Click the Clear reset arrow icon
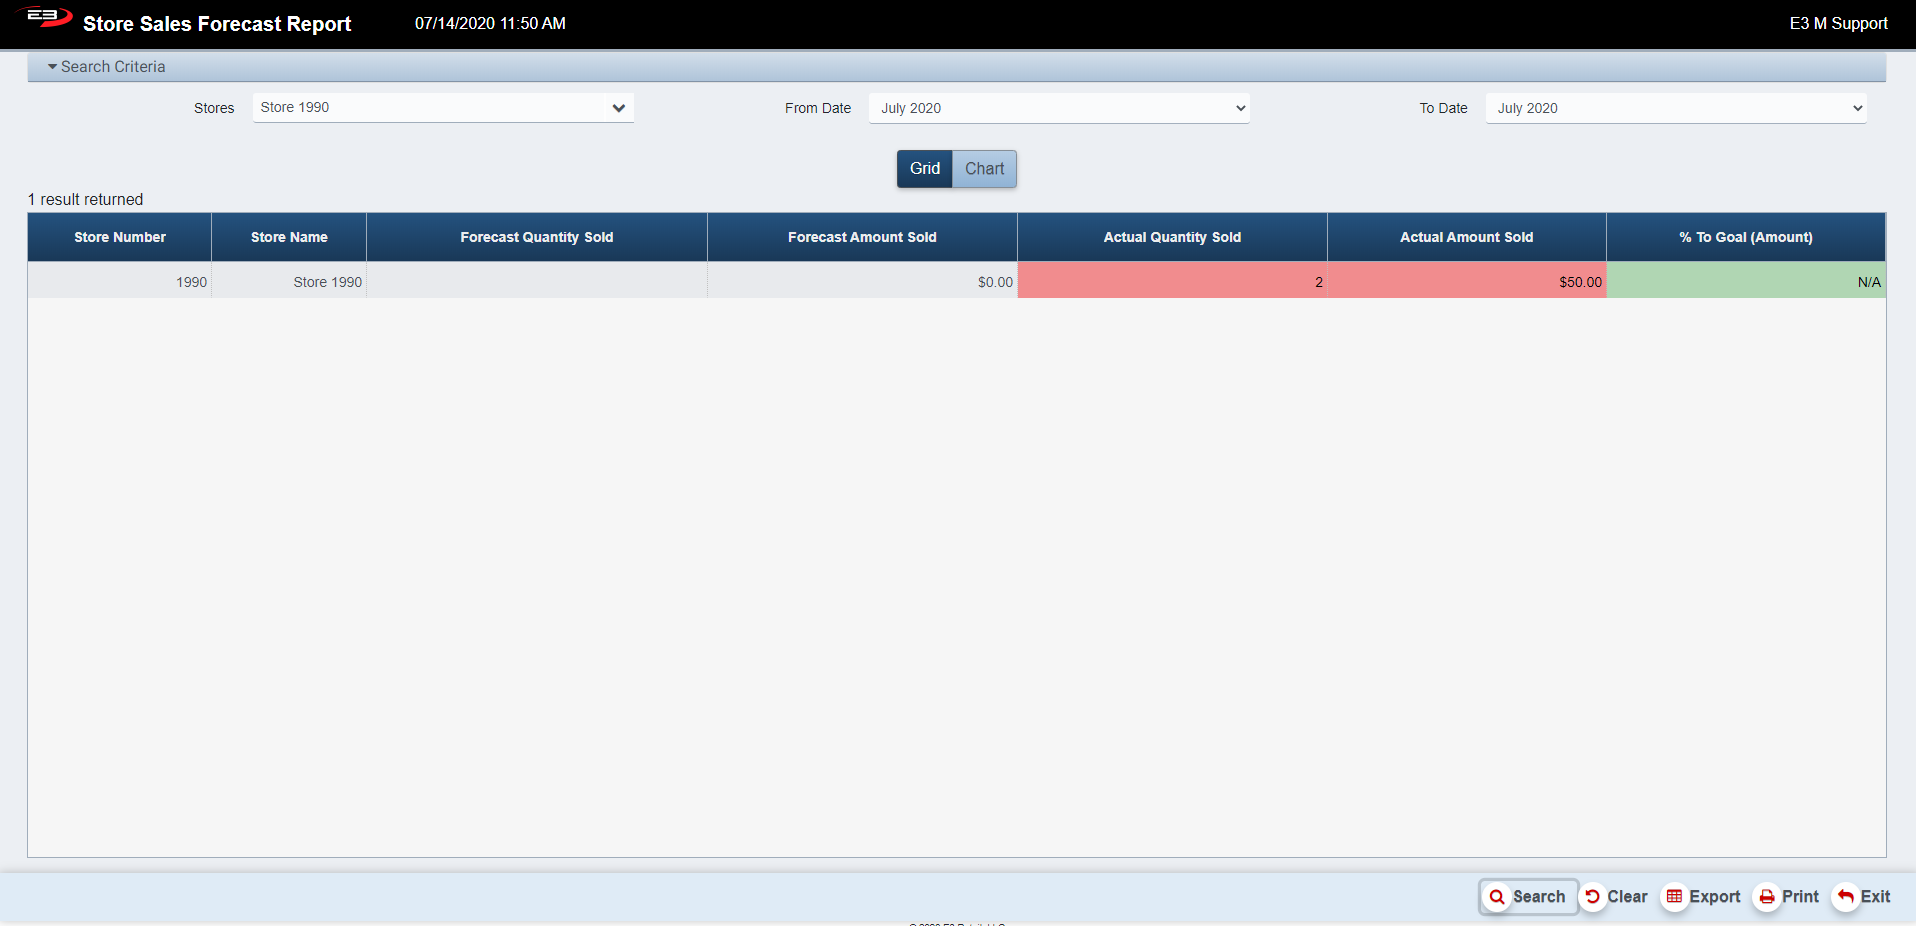This screenshot has width=1916, height=926. coord(1592,897)
